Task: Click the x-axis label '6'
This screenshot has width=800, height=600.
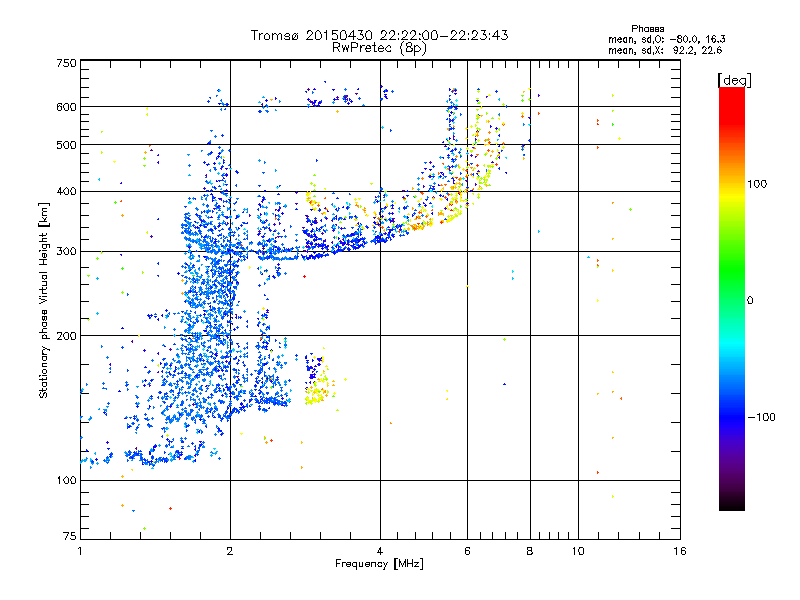Action: pos(467,551)
